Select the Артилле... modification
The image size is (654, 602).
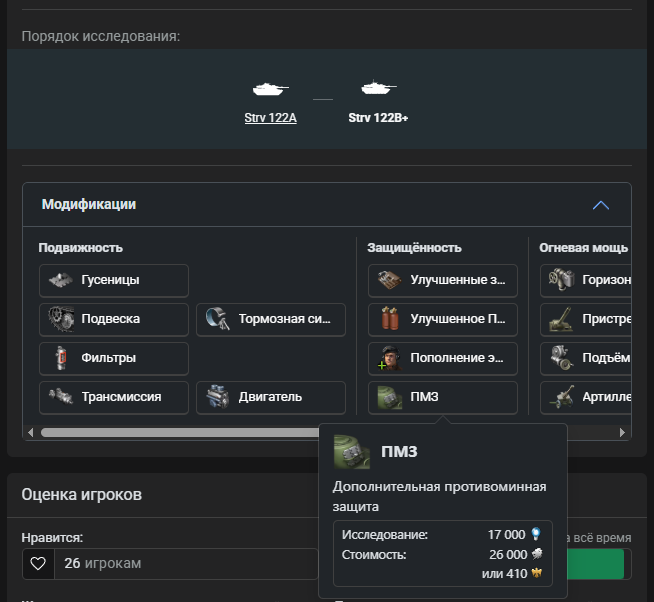(x=586, y=397)
